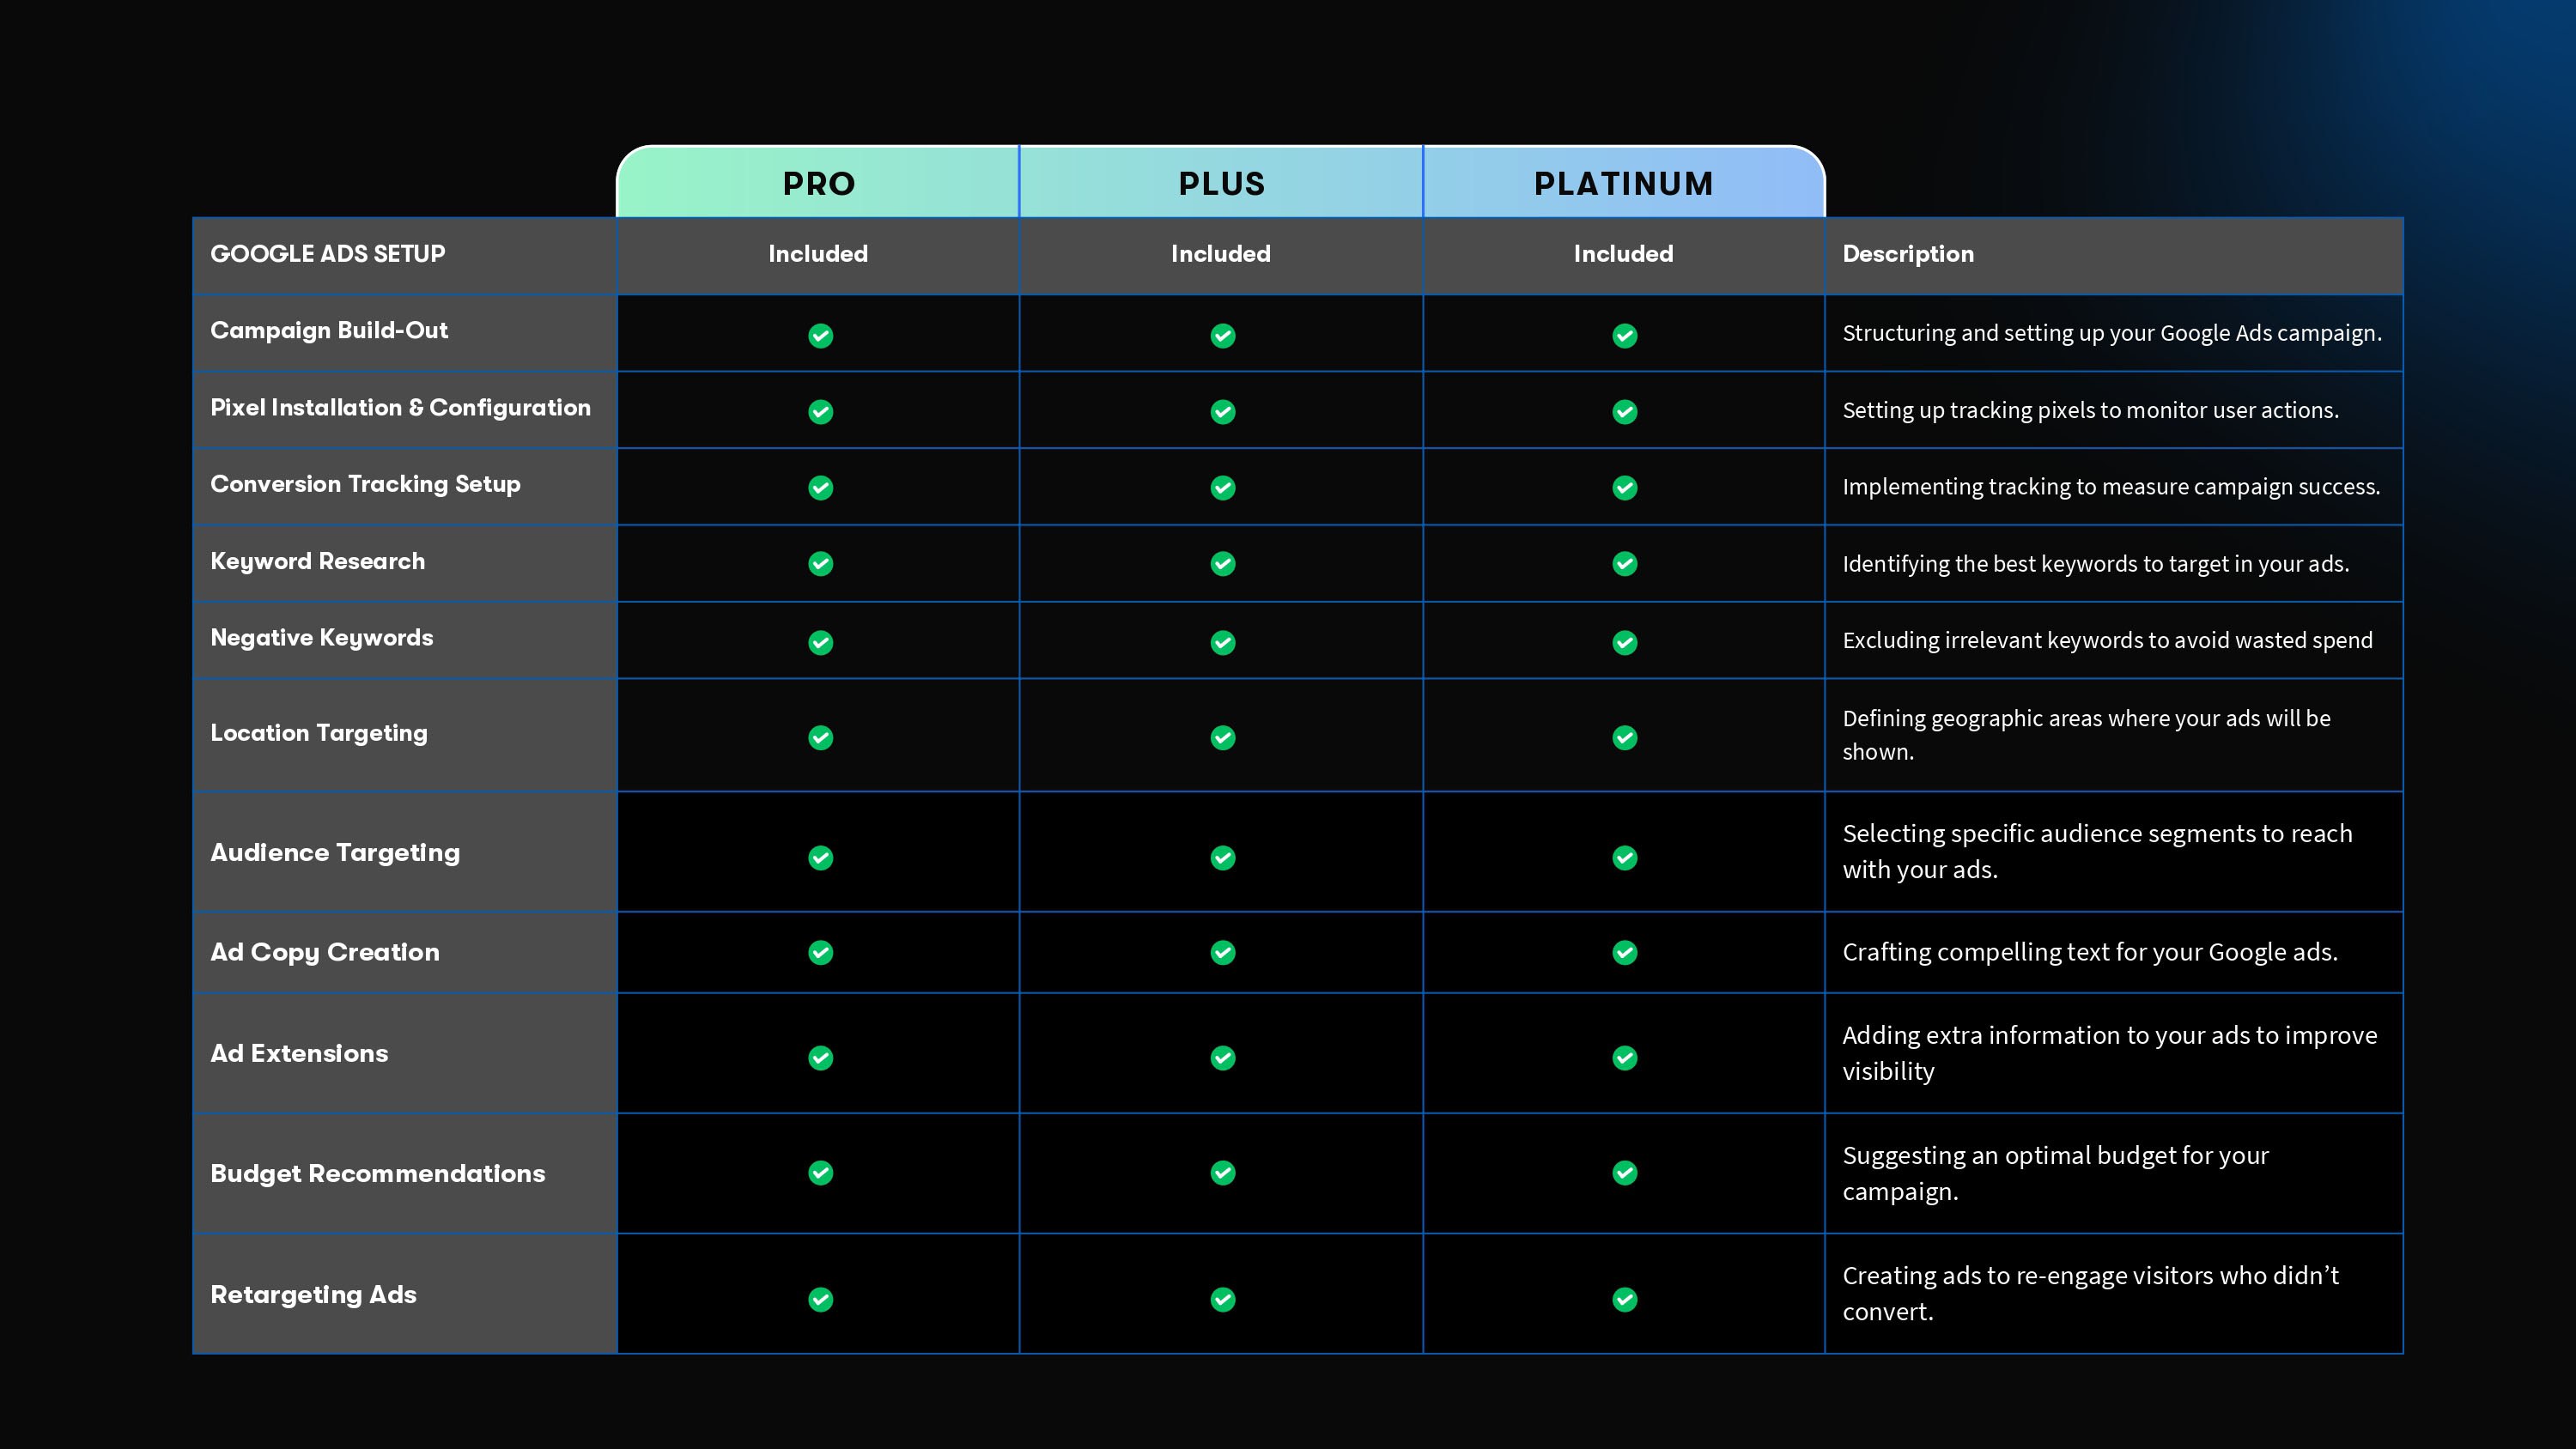Click the PLATINUM checkmark for Negative Keywords

point(1624,642)
